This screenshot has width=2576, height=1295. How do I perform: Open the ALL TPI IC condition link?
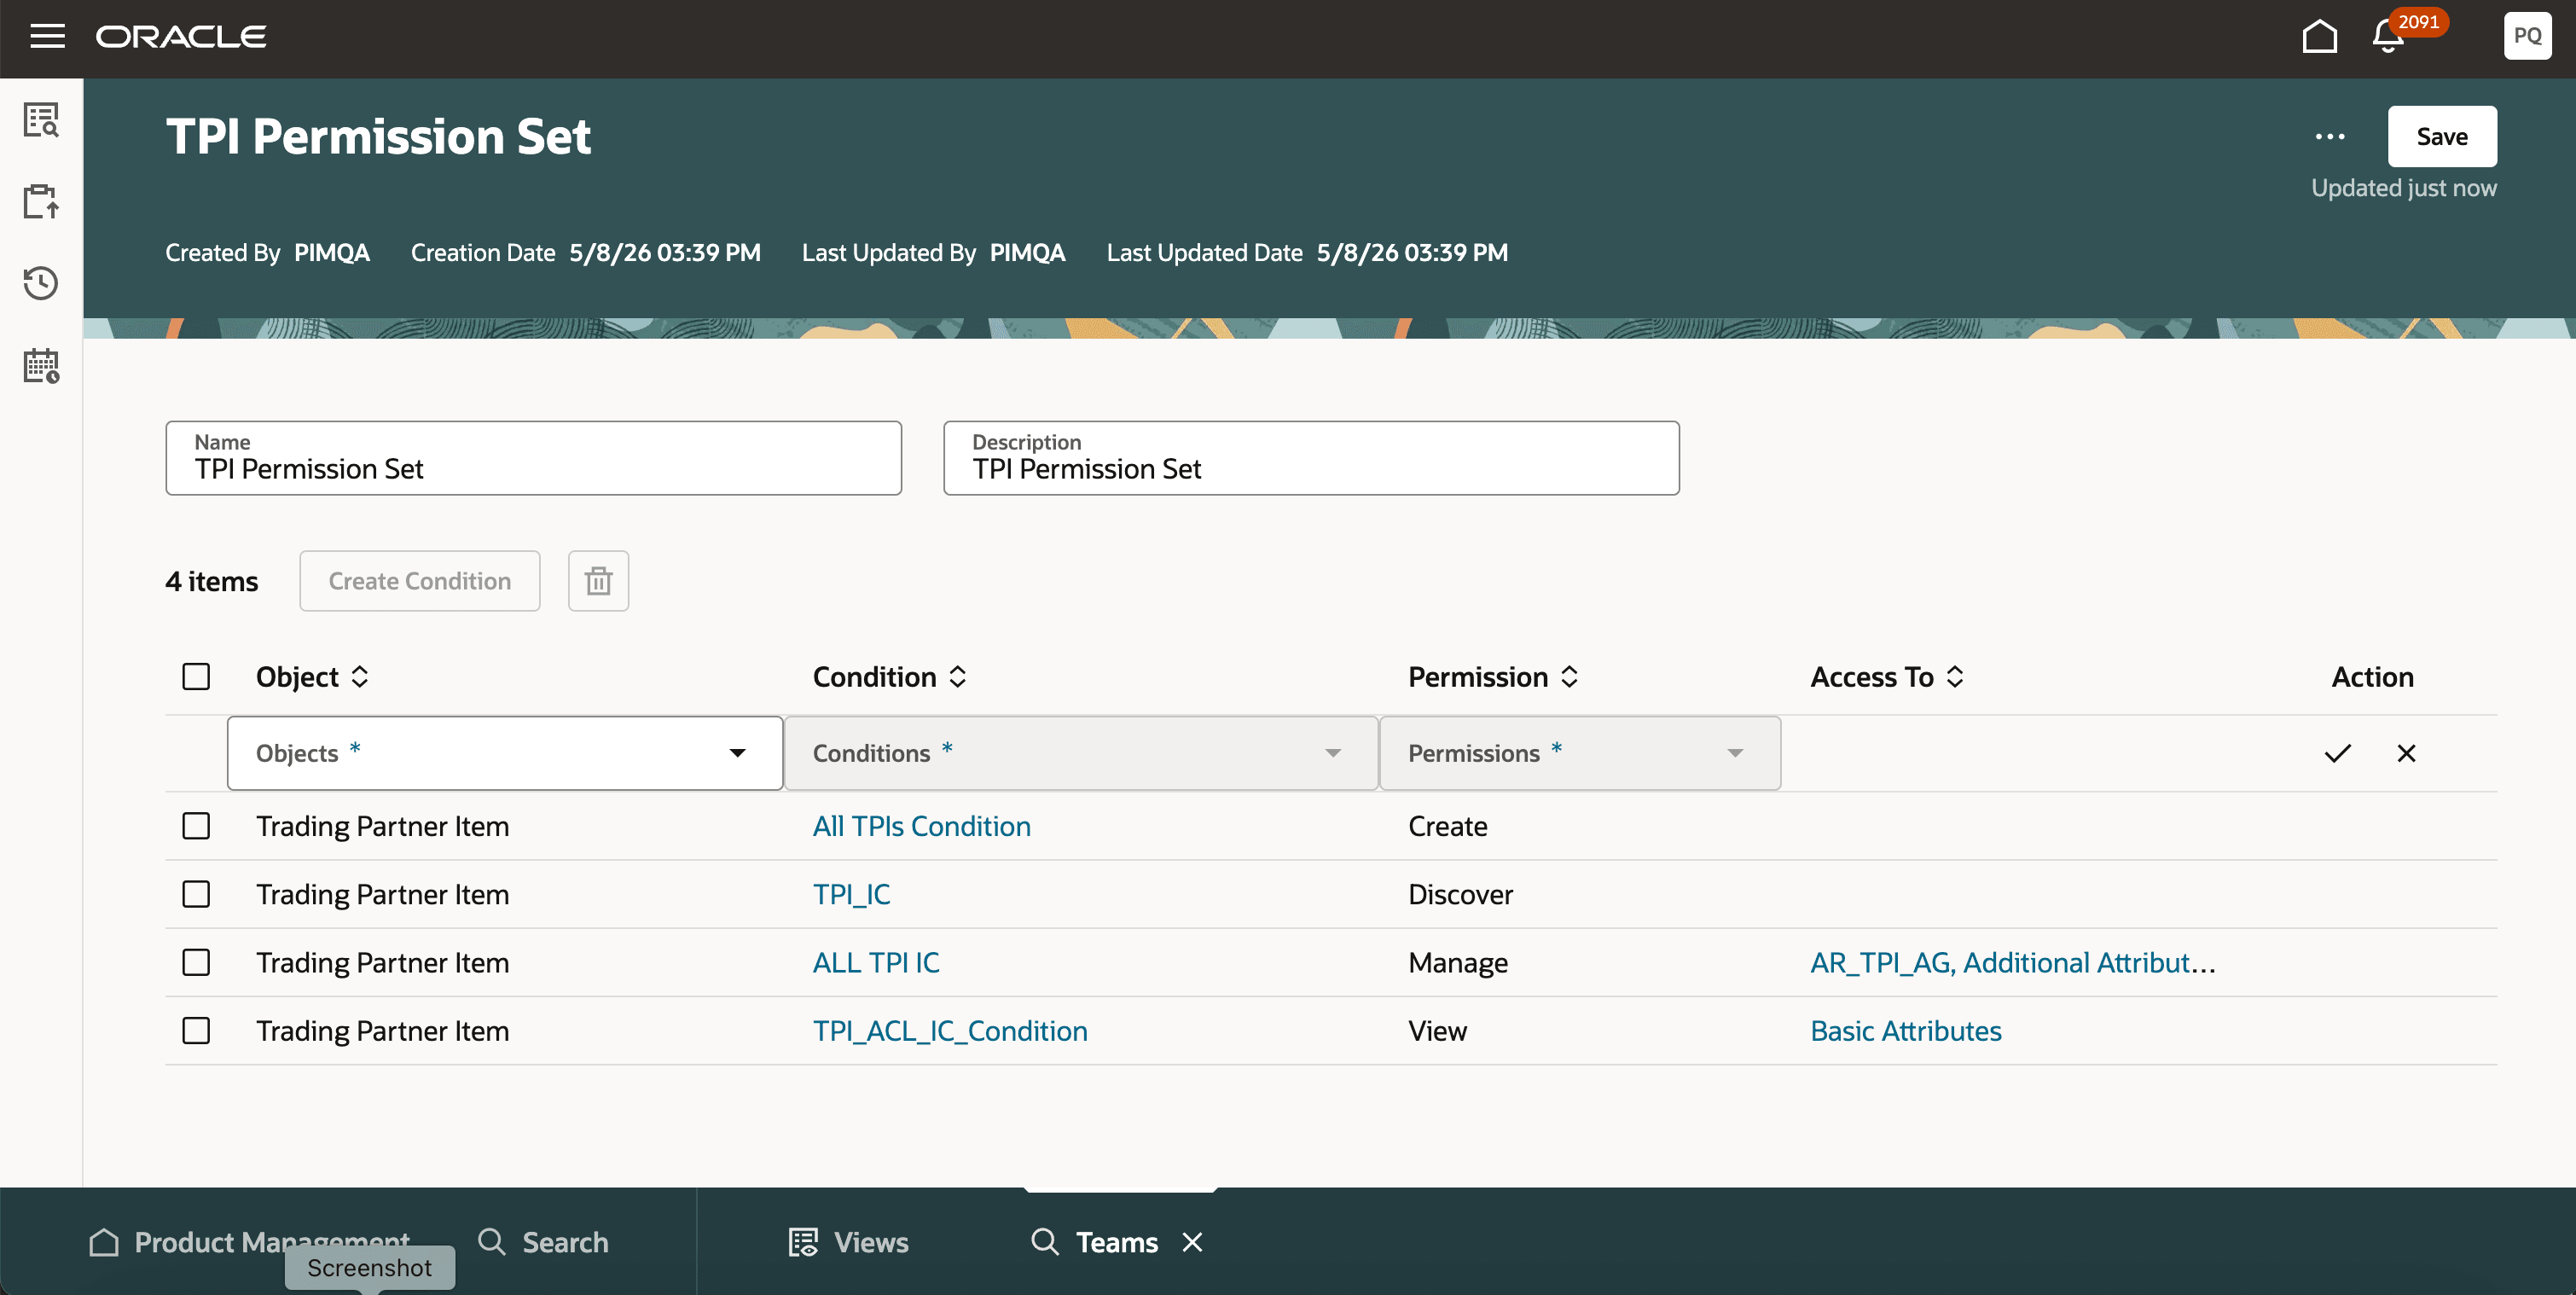click(876, 962)
